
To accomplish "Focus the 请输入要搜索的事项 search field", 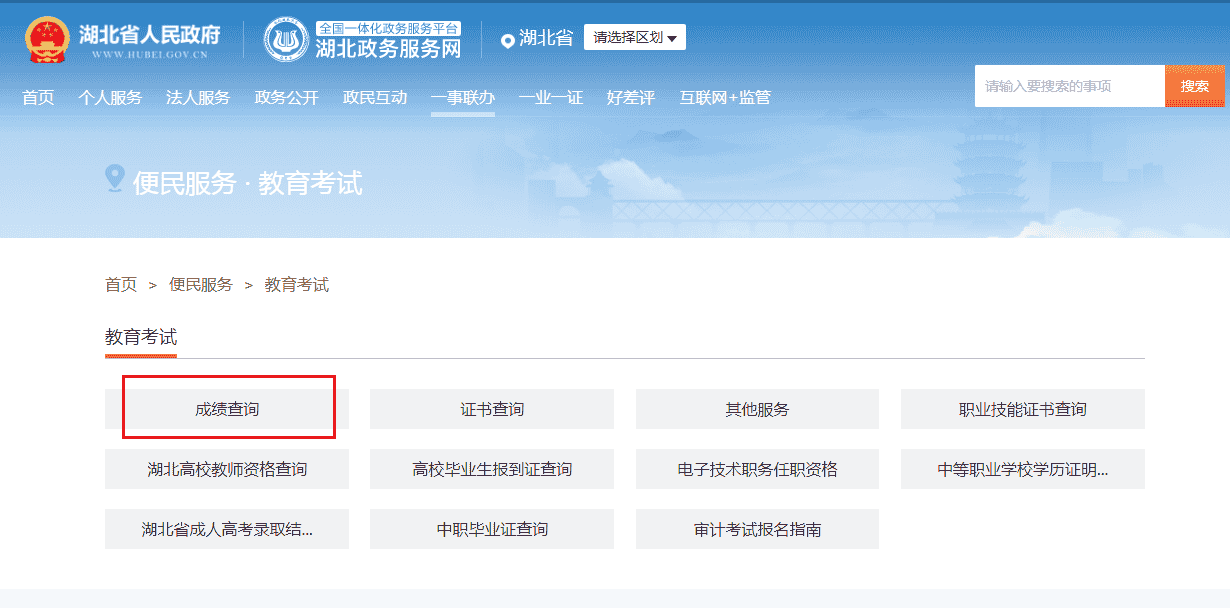I will [x=1068, y=86].
